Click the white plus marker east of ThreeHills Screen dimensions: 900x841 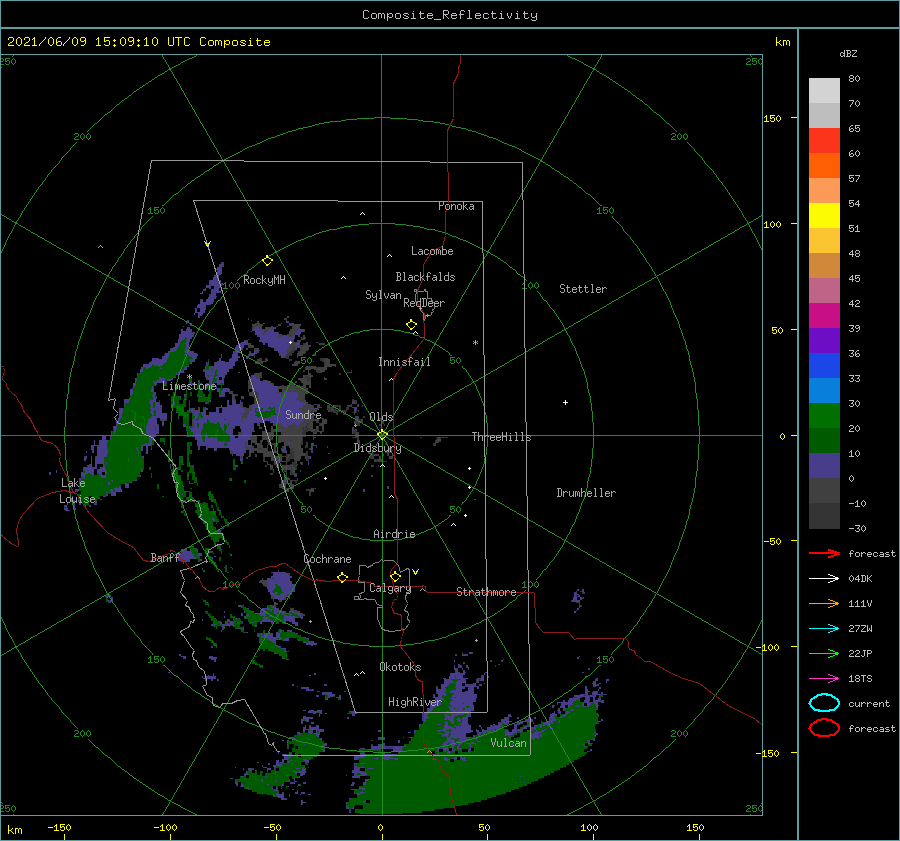click(x=565, y=402)
